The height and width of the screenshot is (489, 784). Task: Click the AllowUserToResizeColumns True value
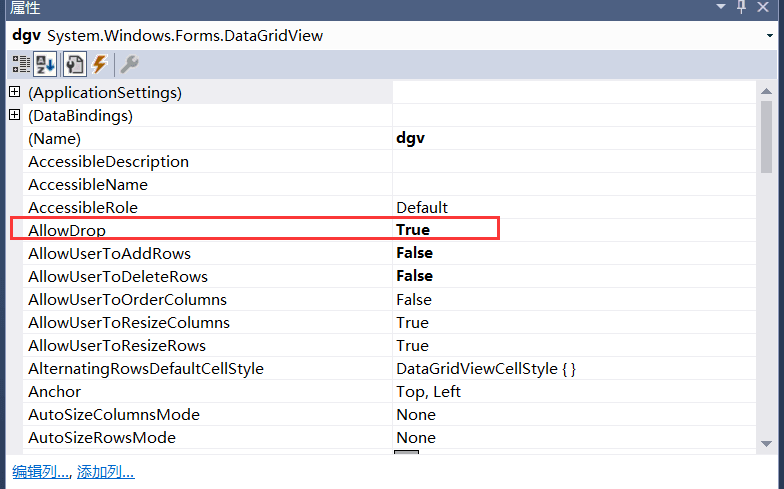(412, 322)
